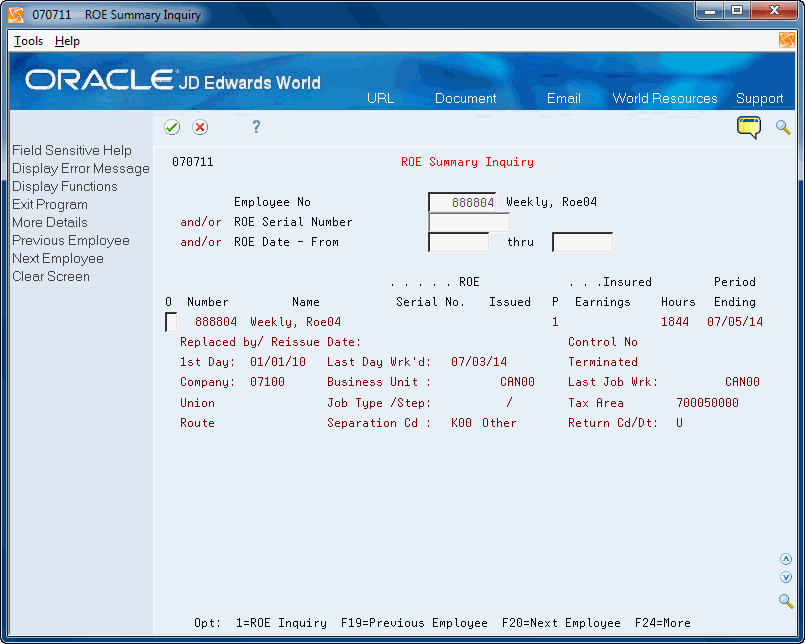Click the green checkmark OK icon

[x=172, y=127]
